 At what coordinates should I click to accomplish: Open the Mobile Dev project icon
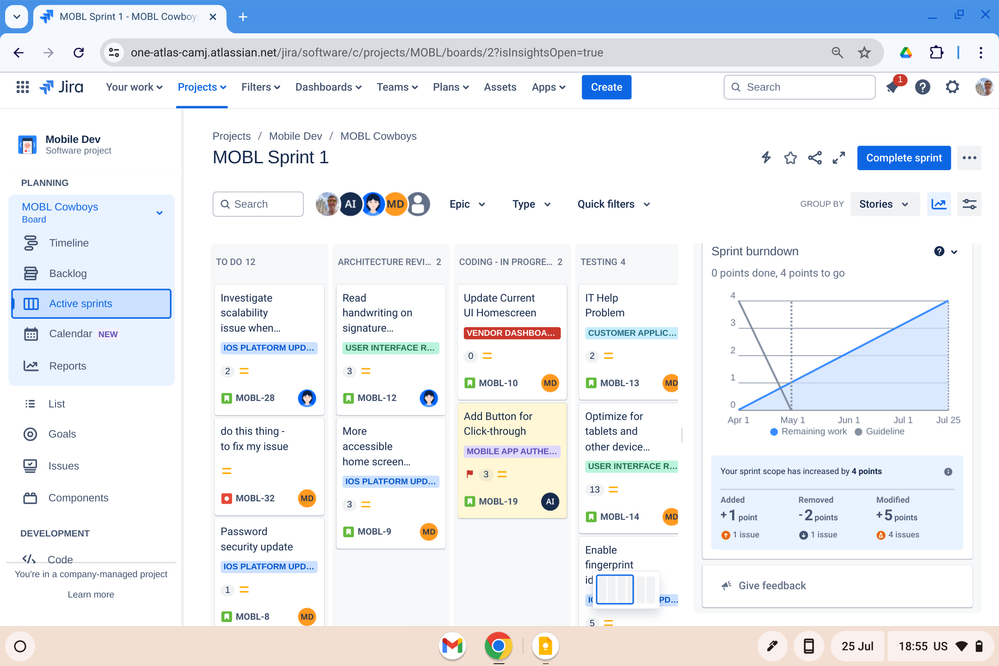coord(27,145)
